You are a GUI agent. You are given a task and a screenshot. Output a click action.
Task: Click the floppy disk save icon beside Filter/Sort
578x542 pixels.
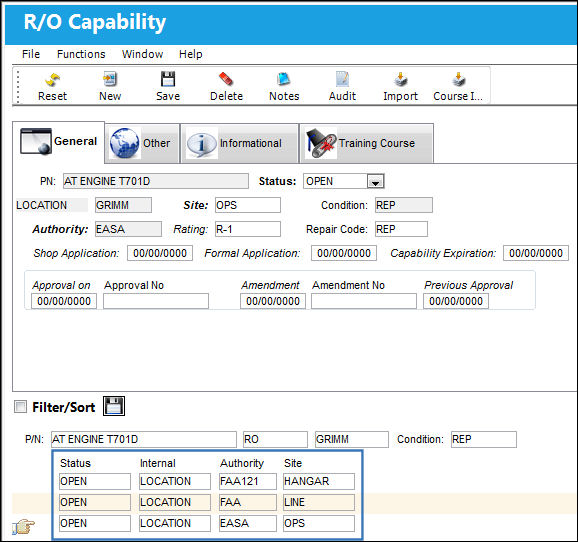click(114, 406)
